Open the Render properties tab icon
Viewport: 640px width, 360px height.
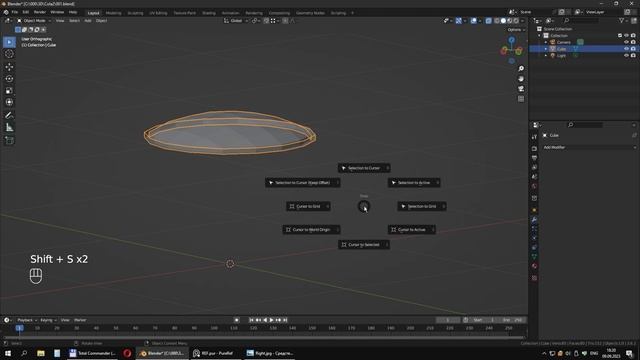(534, 149)
